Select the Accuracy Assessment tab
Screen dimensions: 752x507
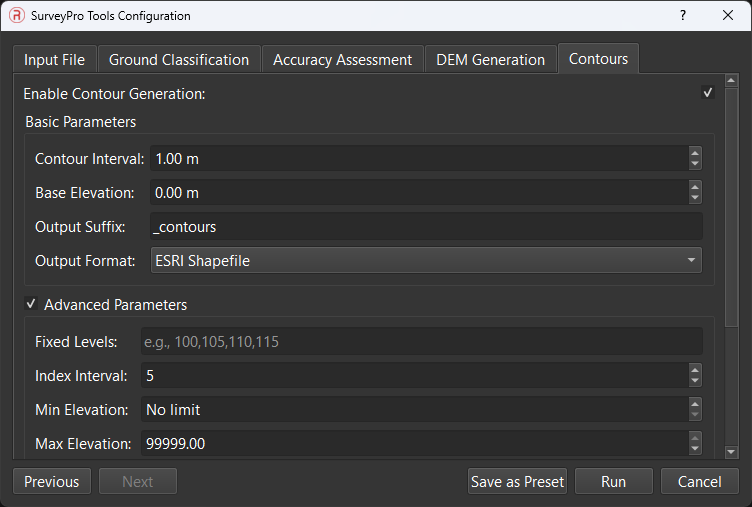coord(342,60)
